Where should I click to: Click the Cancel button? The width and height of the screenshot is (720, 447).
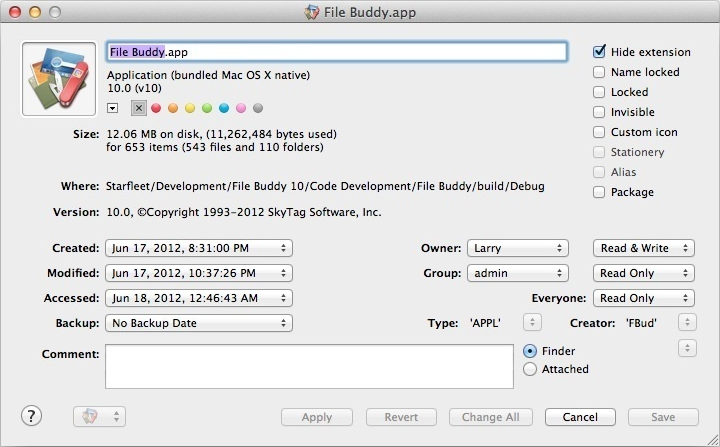[580, 417]
